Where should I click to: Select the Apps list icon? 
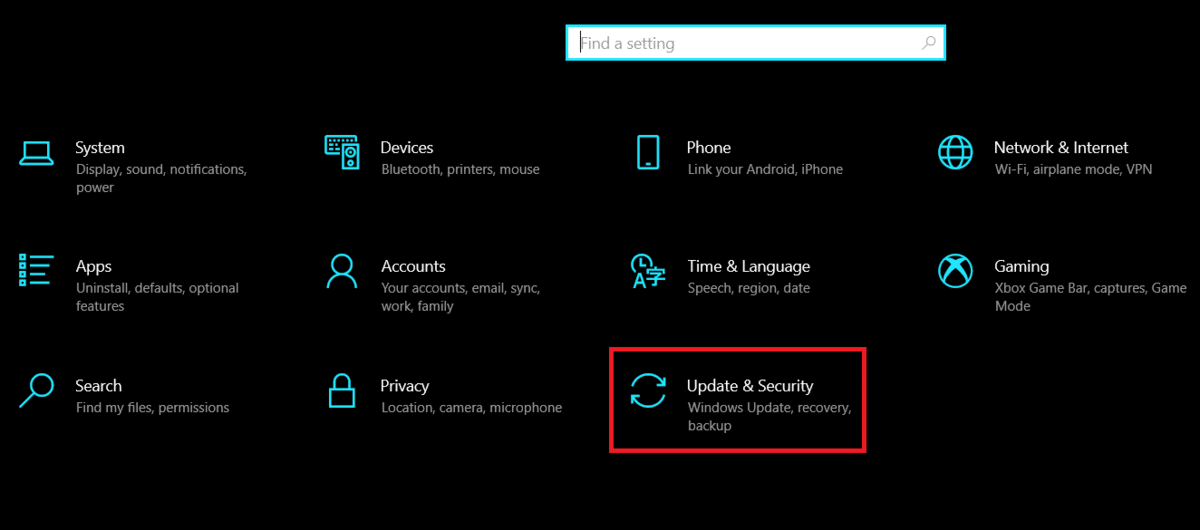pos(36,270)
